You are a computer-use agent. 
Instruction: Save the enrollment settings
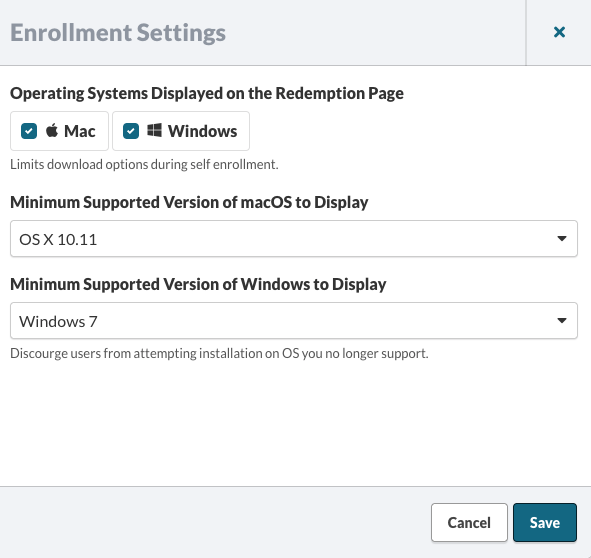click(x=545, y=523)
